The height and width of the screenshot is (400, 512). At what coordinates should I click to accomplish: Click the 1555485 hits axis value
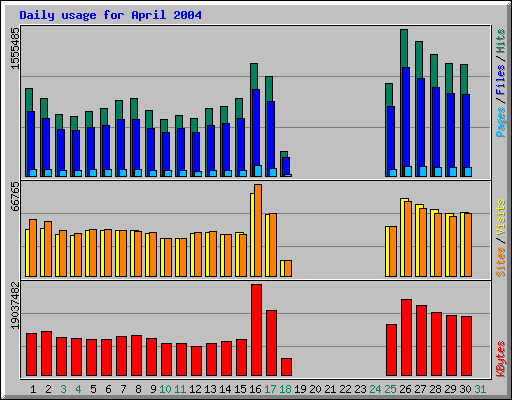(x=15, y=48)
